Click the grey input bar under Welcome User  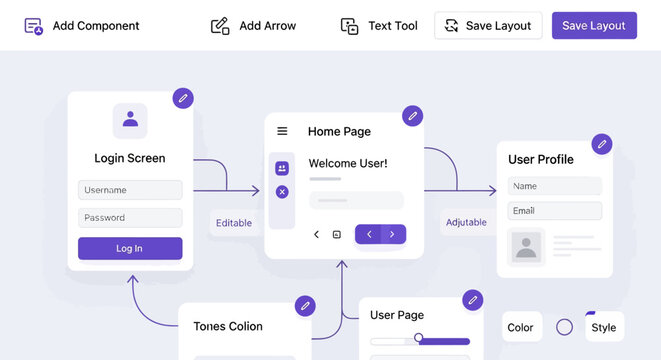pos(356,200)
